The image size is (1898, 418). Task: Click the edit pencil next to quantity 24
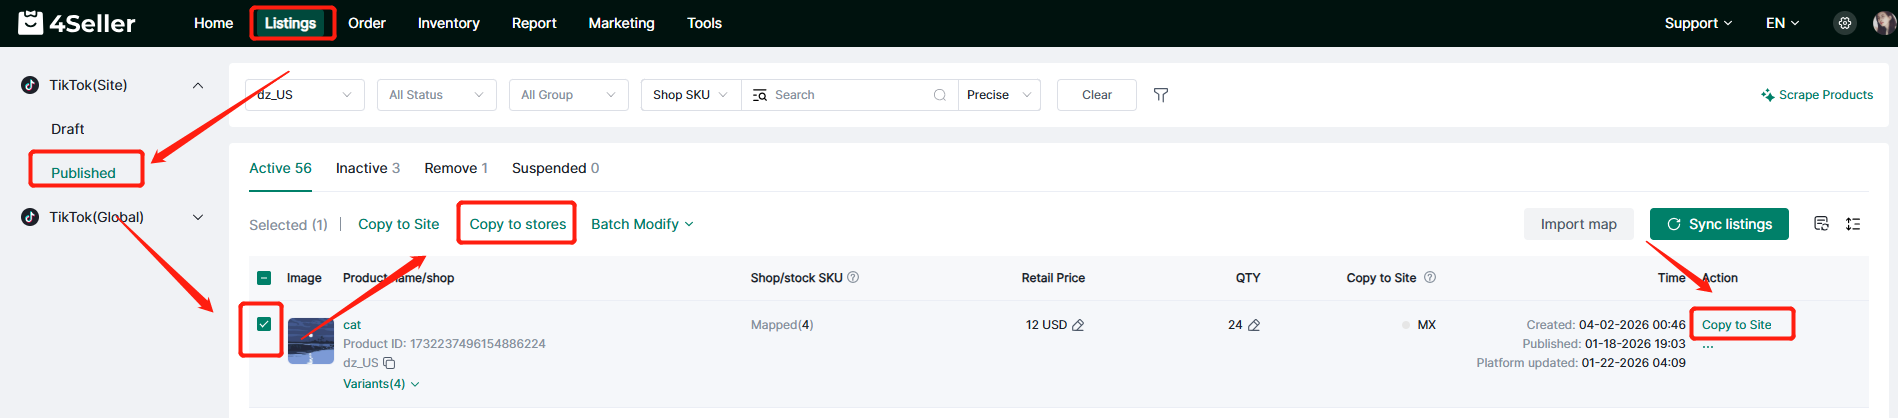tap(1254, 325)
